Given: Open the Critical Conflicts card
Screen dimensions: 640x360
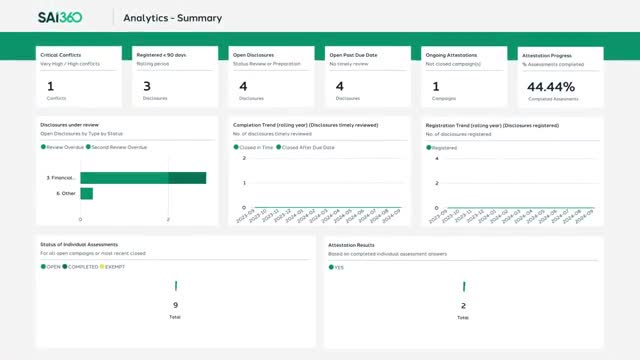Looking at the screenshot, I should tap(79, 76).
